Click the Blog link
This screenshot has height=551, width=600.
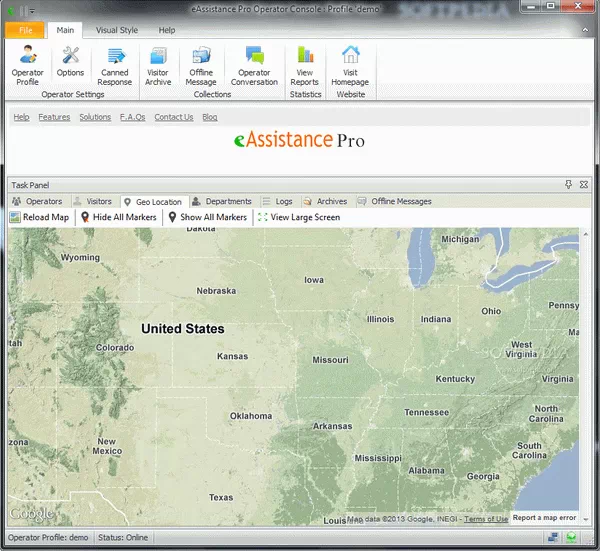(x=210, y=117)
